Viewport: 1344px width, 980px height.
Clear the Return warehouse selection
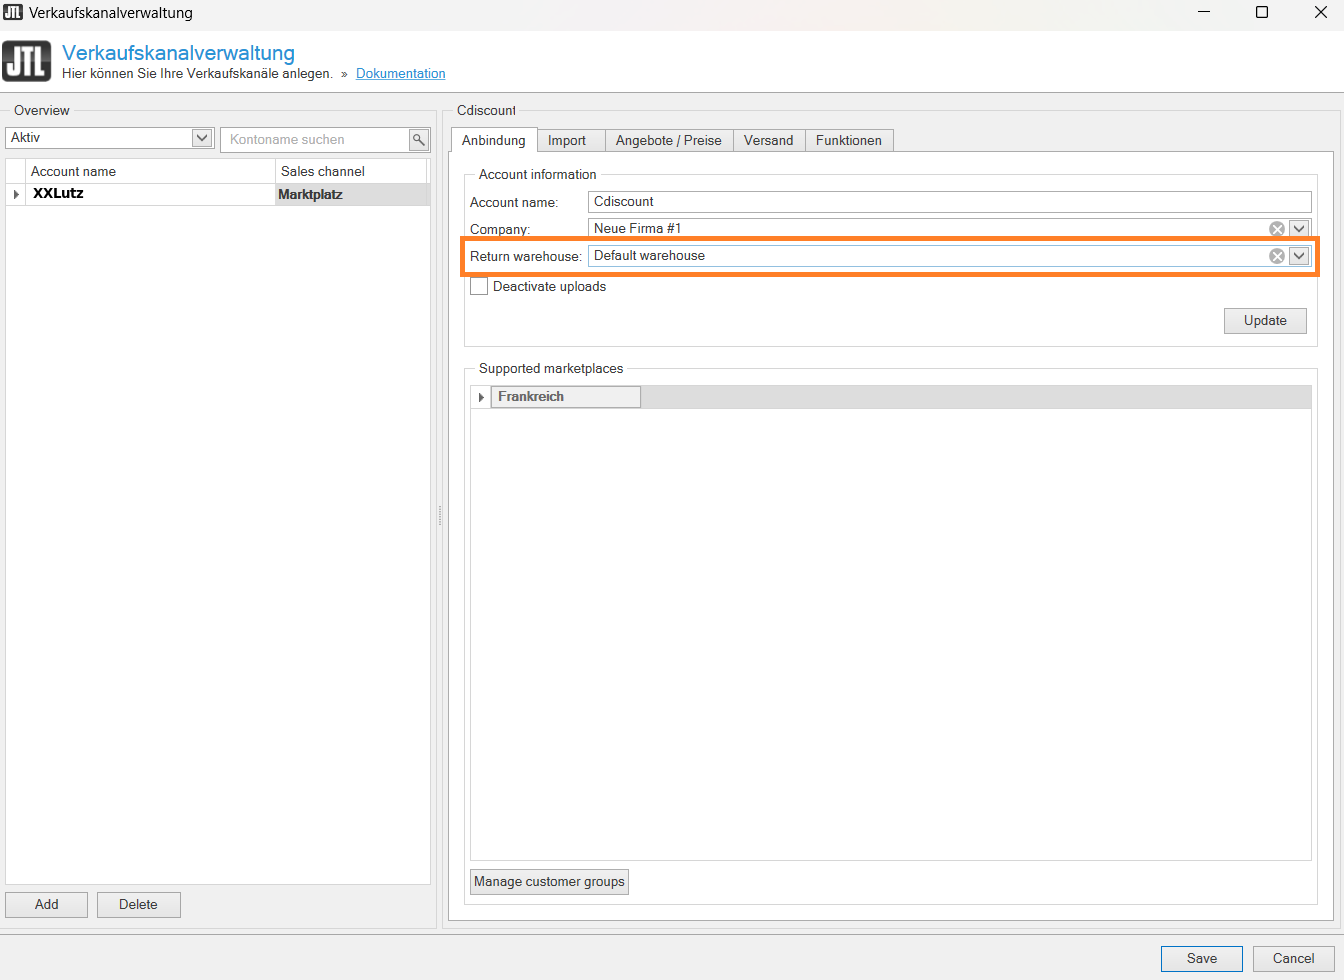coord(1277,256)
